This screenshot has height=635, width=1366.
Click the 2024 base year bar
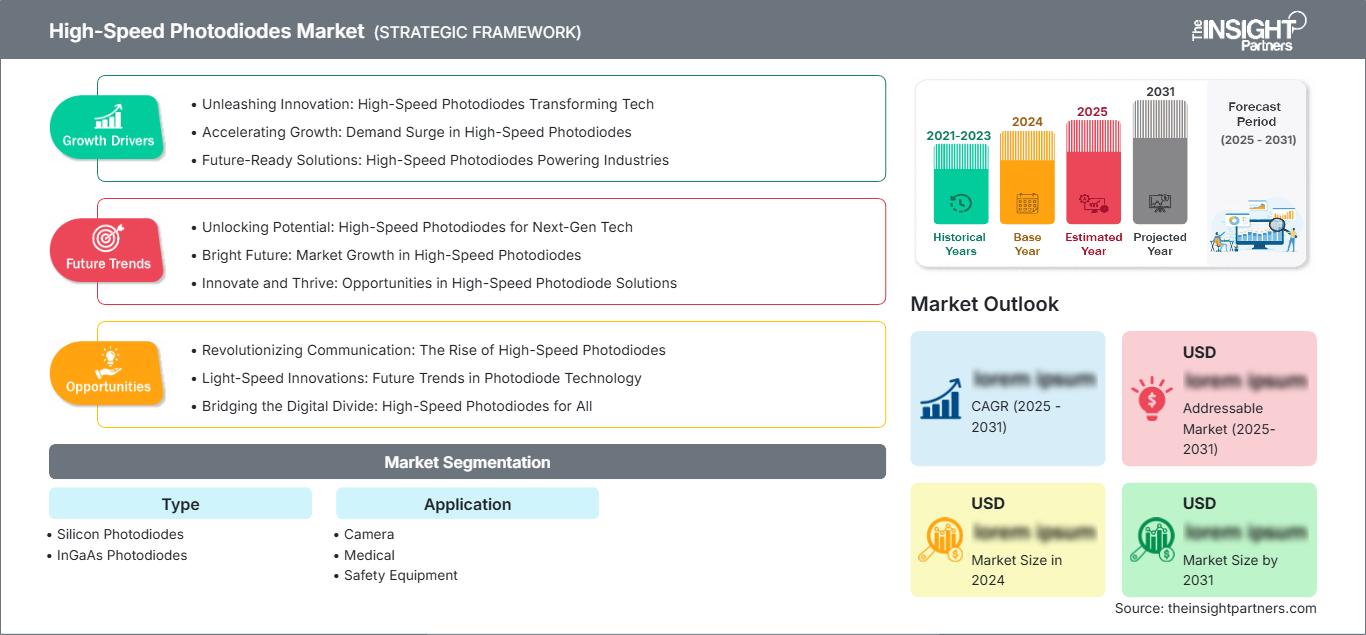1027,178
